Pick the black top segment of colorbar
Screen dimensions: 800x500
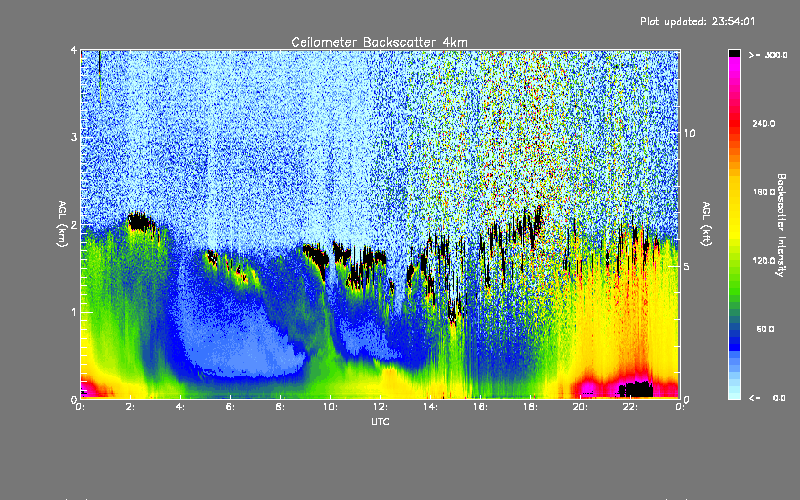734,53
